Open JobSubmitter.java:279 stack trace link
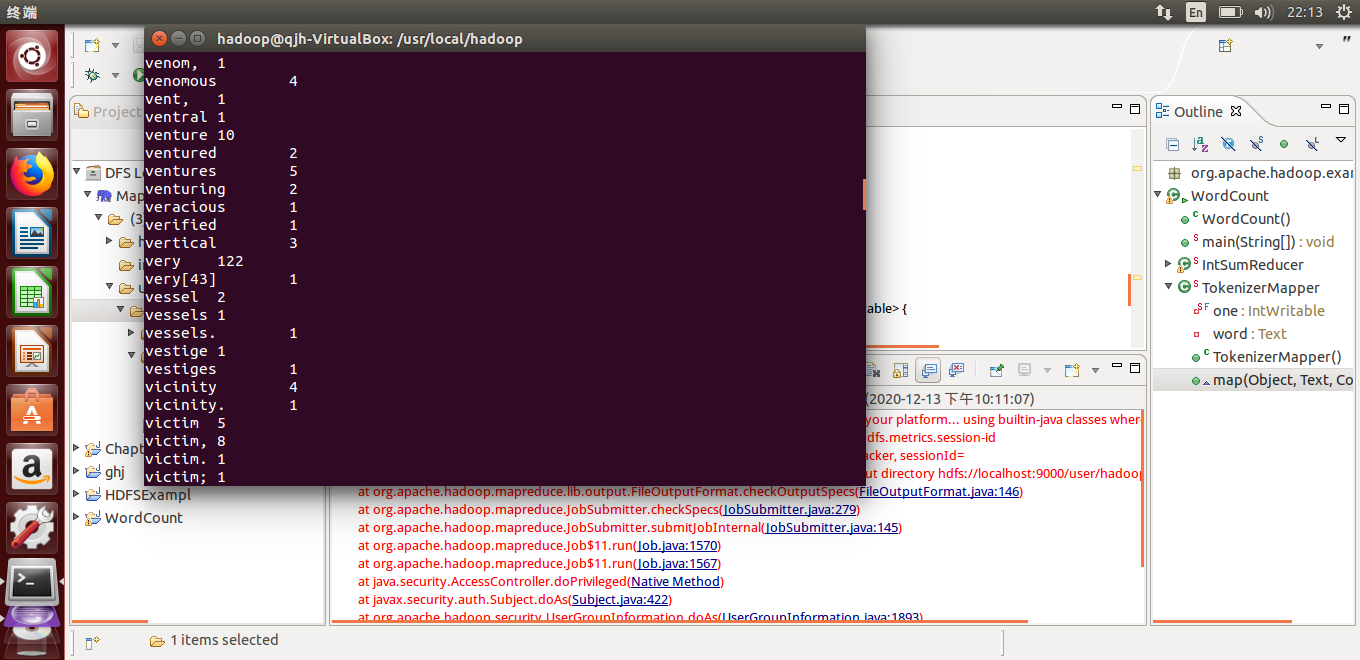The image size is (1360, 660). pos(790,509)
